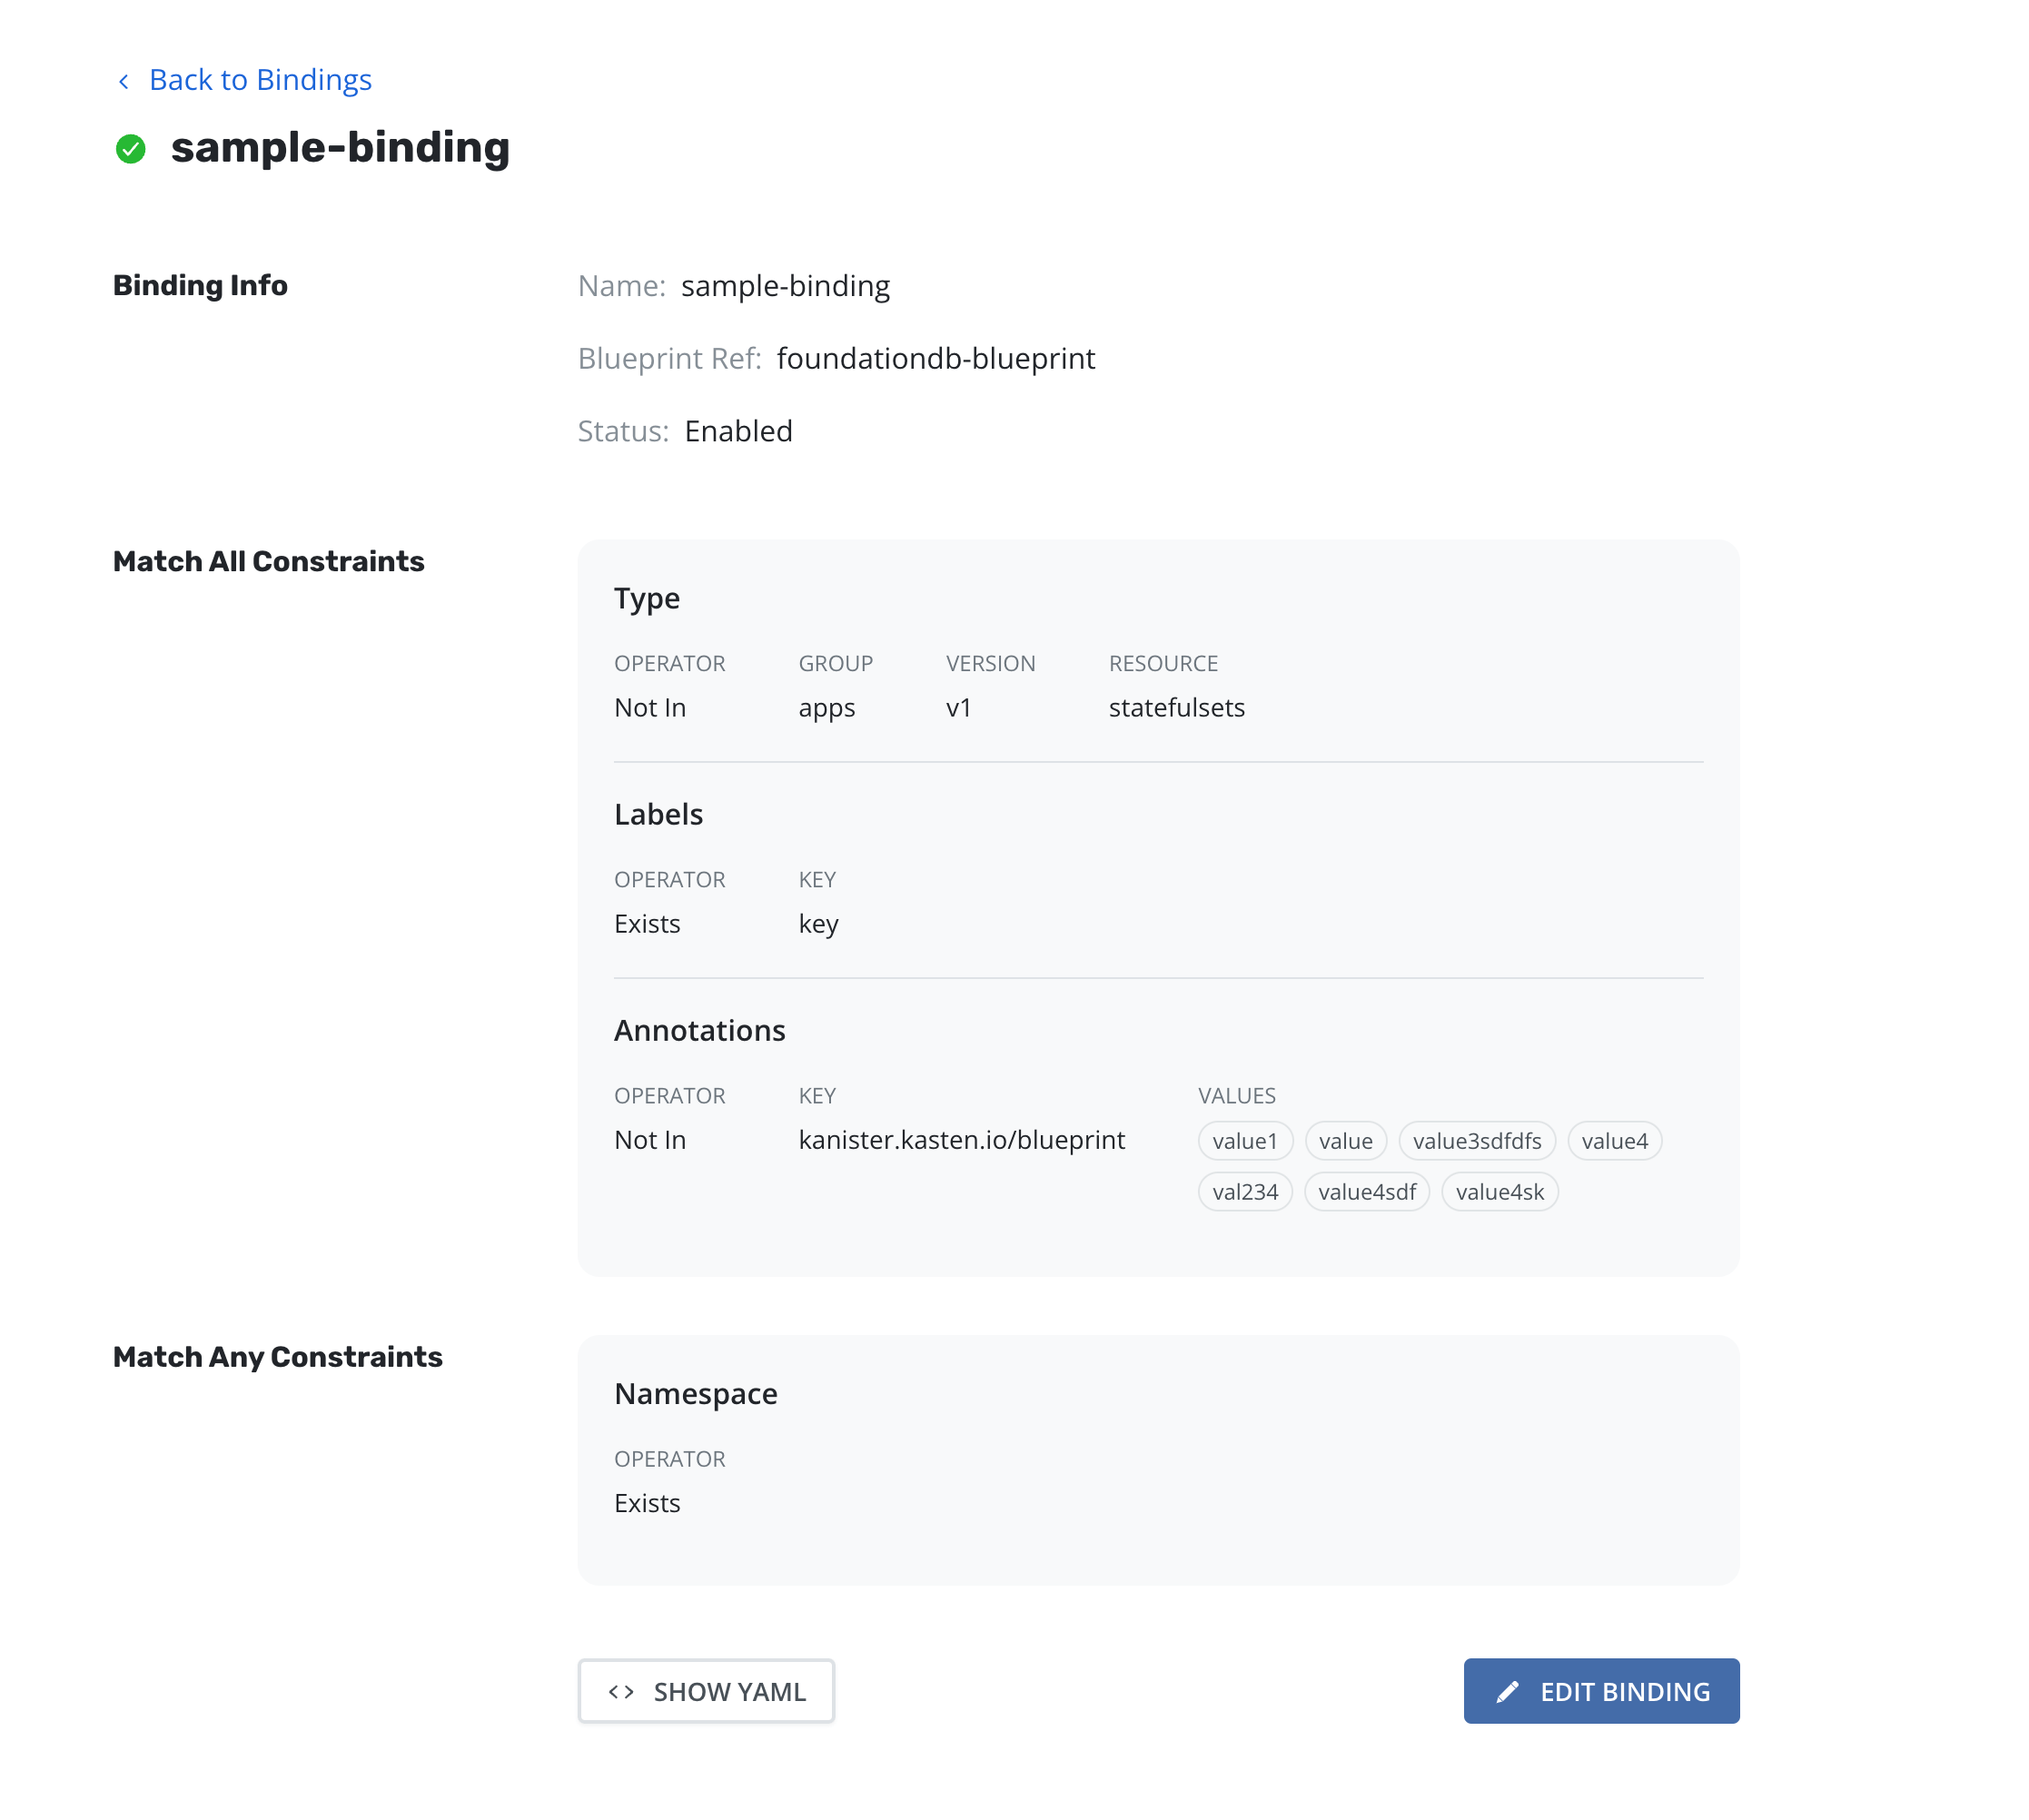
Task: Click the back chevron arrow icon
Action: [x=124, y=81]
